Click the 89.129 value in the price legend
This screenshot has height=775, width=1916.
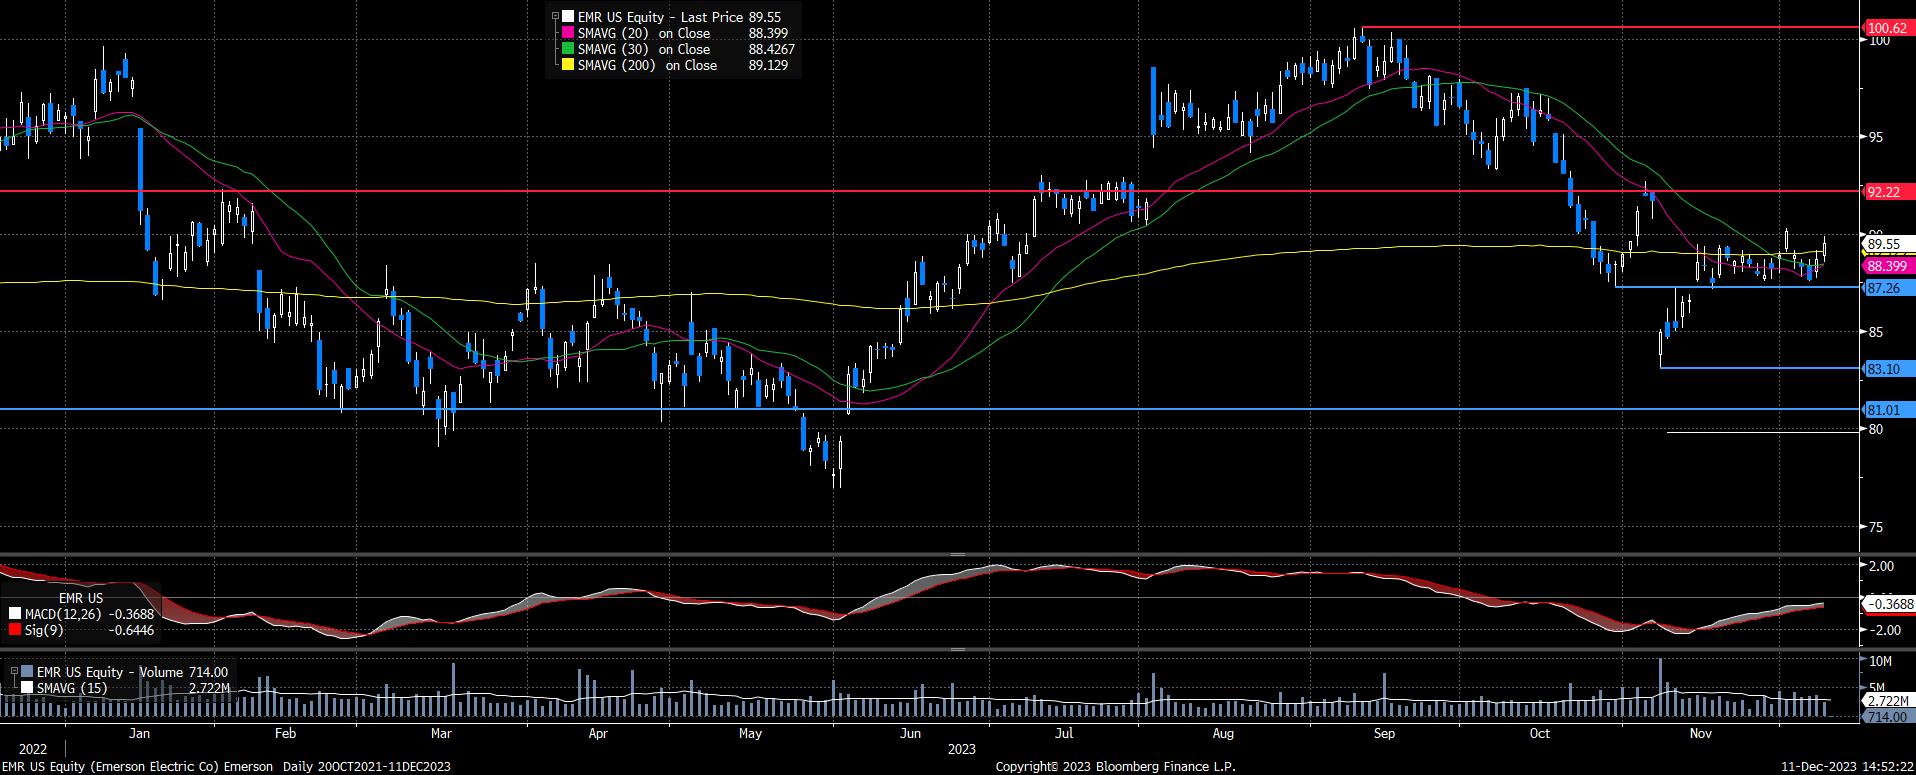768,65
